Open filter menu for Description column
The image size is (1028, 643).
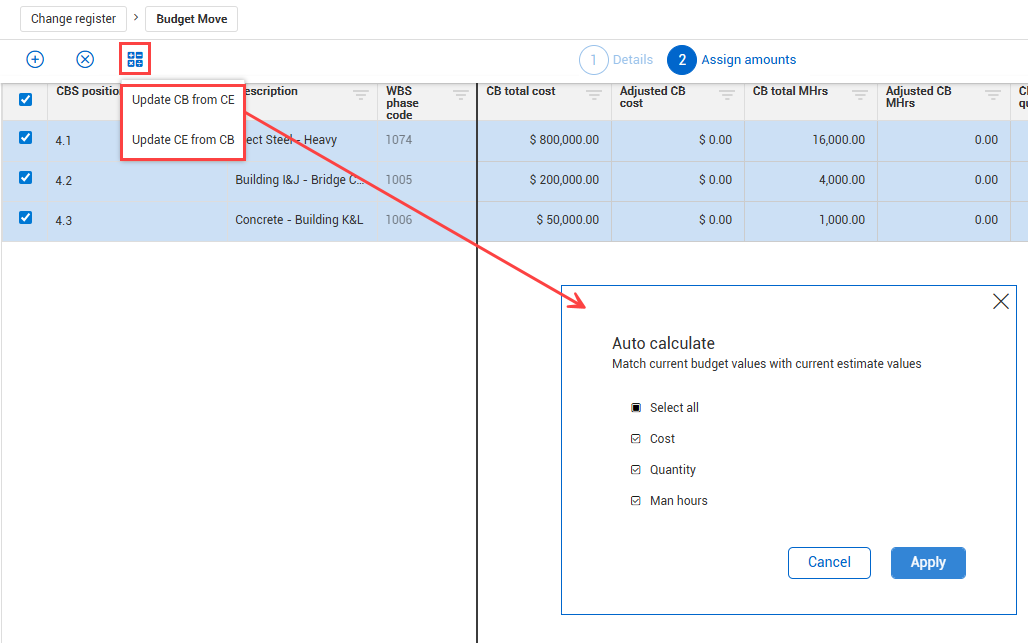point(361,95)
